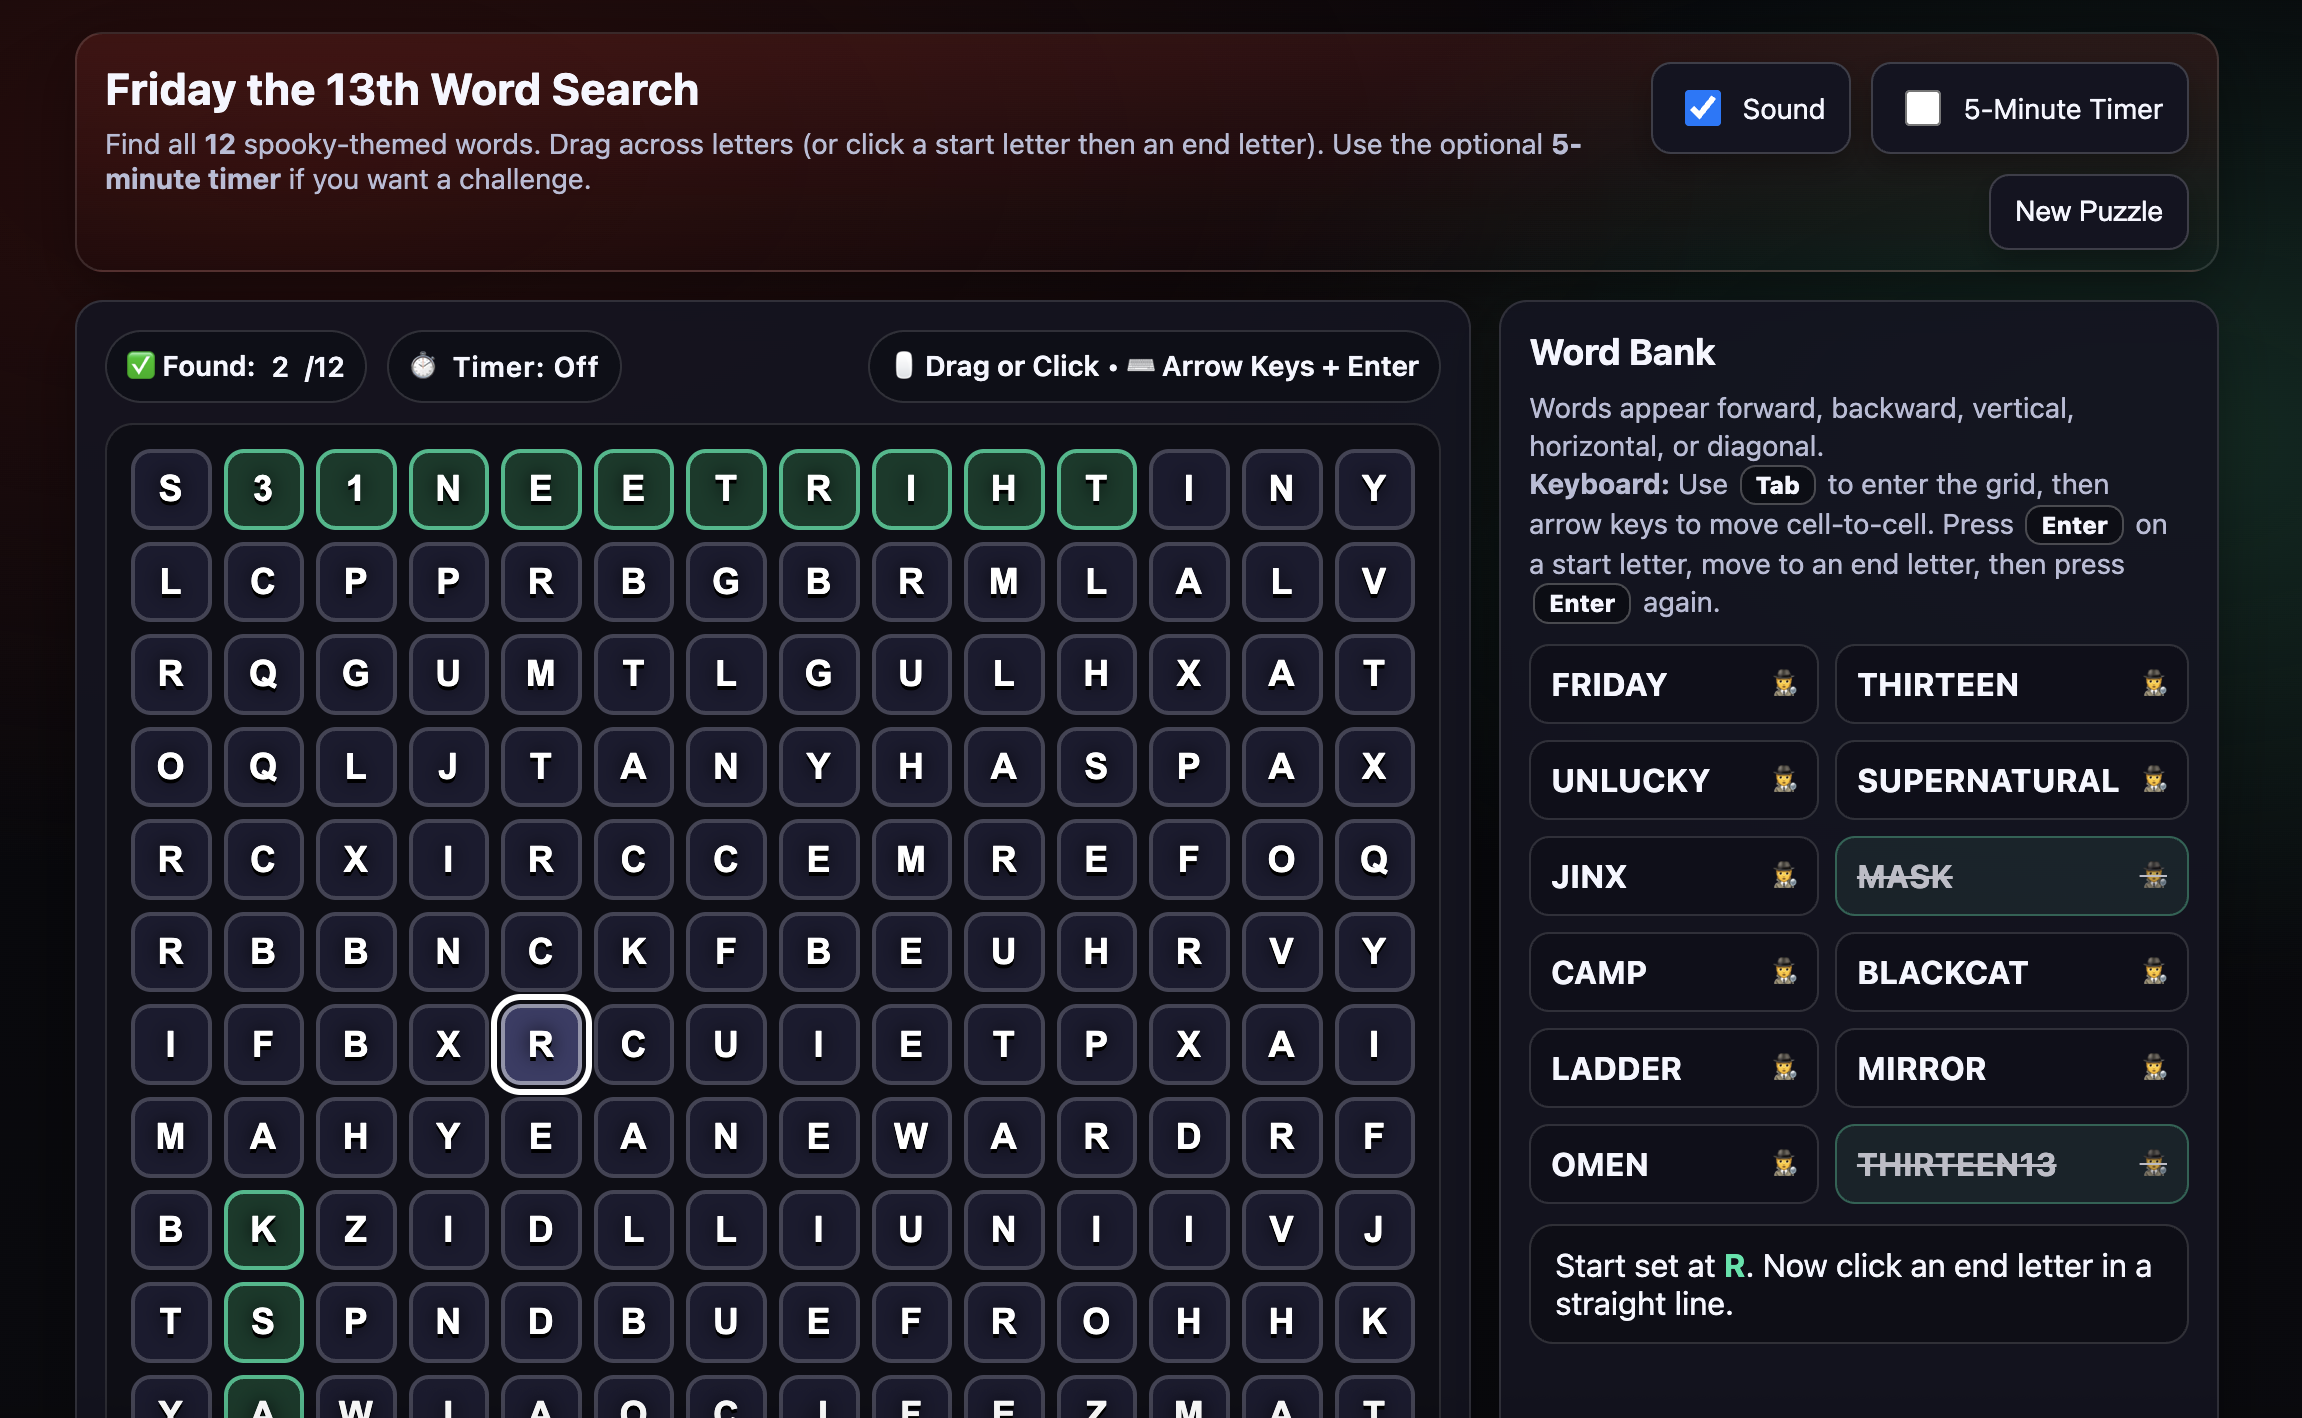Viewport: 2302px width, 1418px height.
Task: Toggle the Sound checkbox
Action: (x=1702, y=108)
